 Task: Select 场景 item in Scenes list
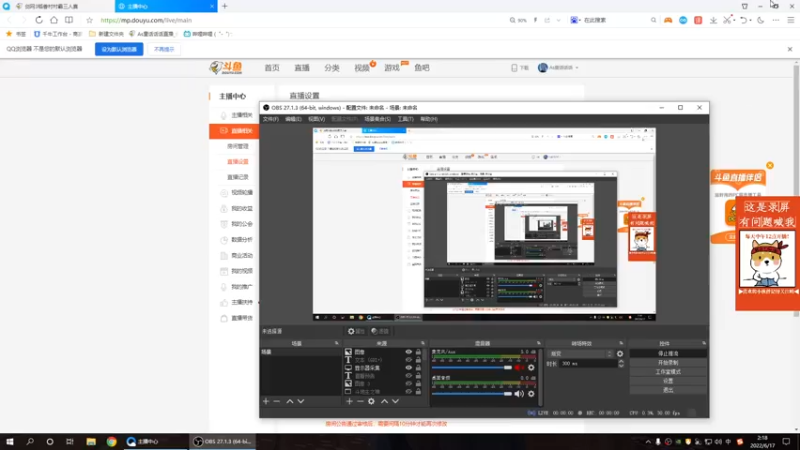pyautogui.click(x=299, y=352)
